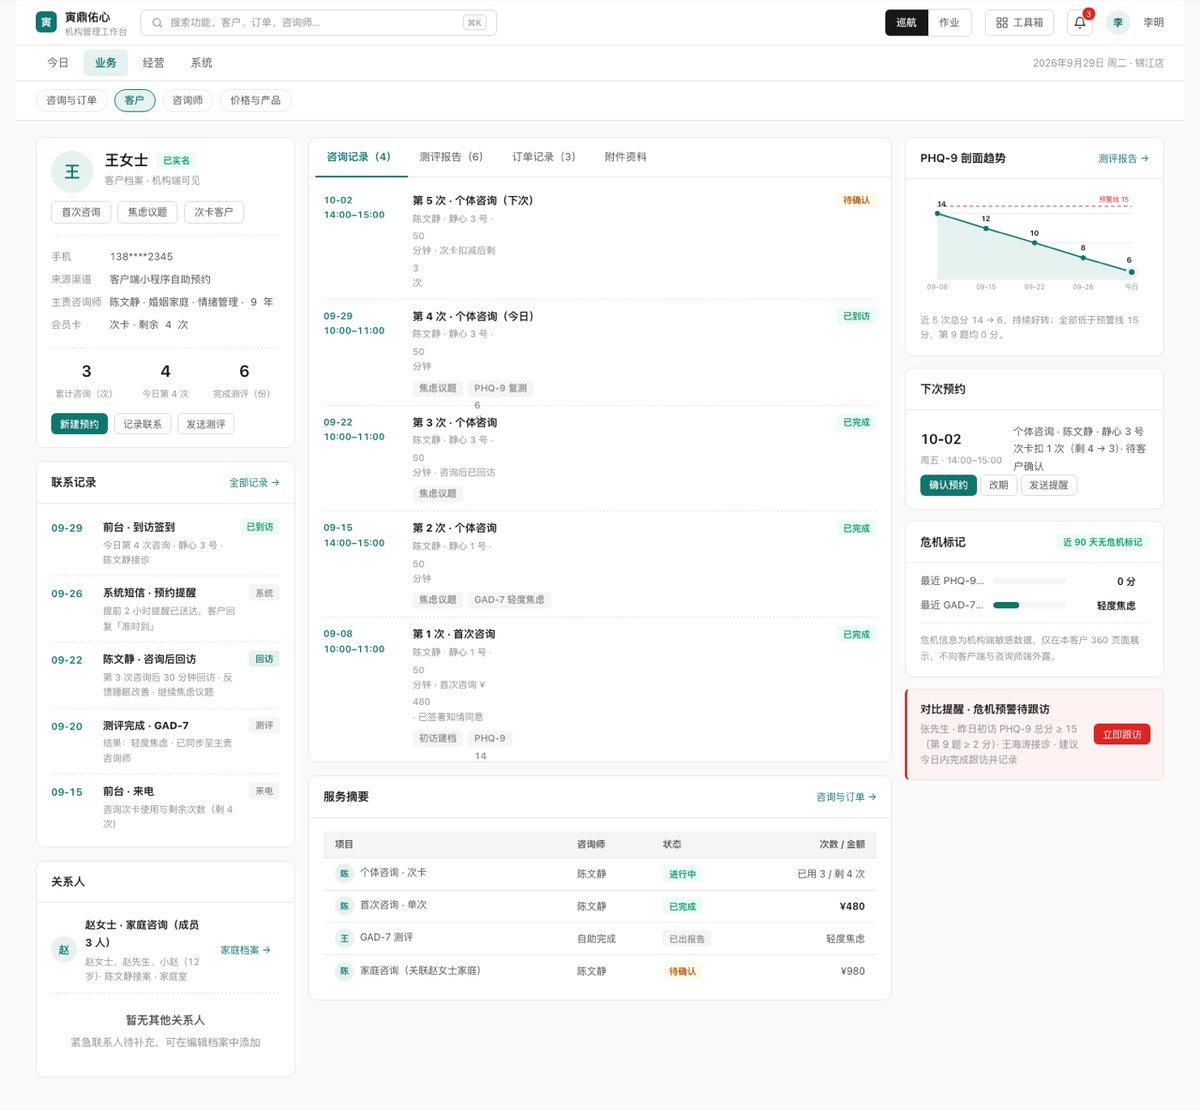Go to the 今日 tab
The height and width of the screenshot is (1110, 1200).
point(58,63)
